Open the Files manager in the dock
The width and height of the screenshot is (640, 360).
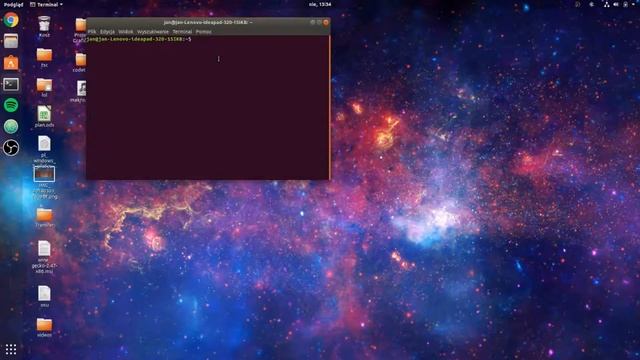(x=11, y=41)
